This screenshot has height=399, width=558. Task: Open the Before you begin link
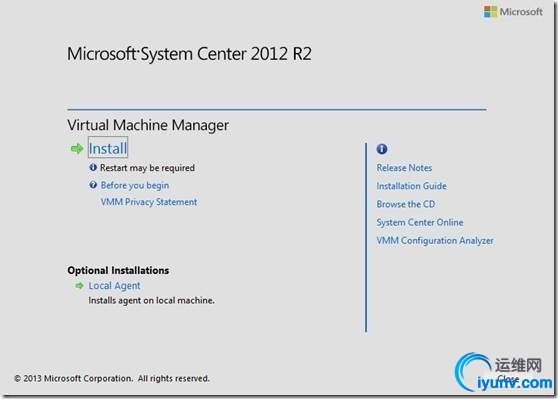pos(135,185)
